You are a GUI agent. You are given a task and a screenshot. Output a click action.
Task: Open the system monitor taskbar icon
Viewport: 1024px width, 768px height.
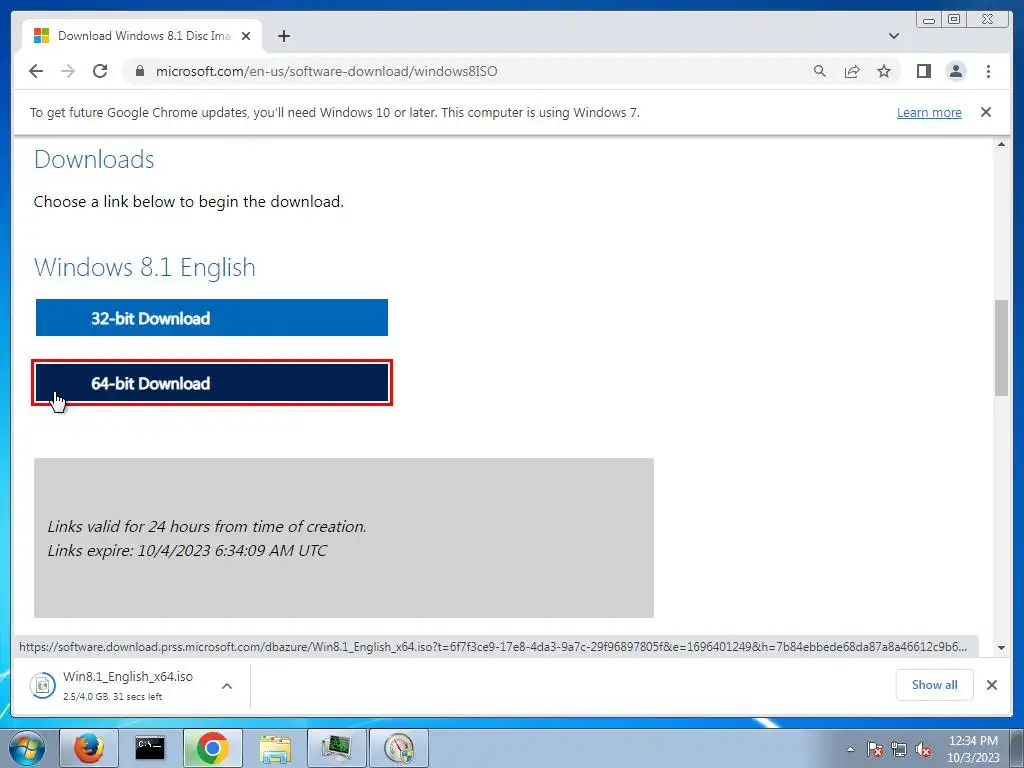[x=336, y=748]
